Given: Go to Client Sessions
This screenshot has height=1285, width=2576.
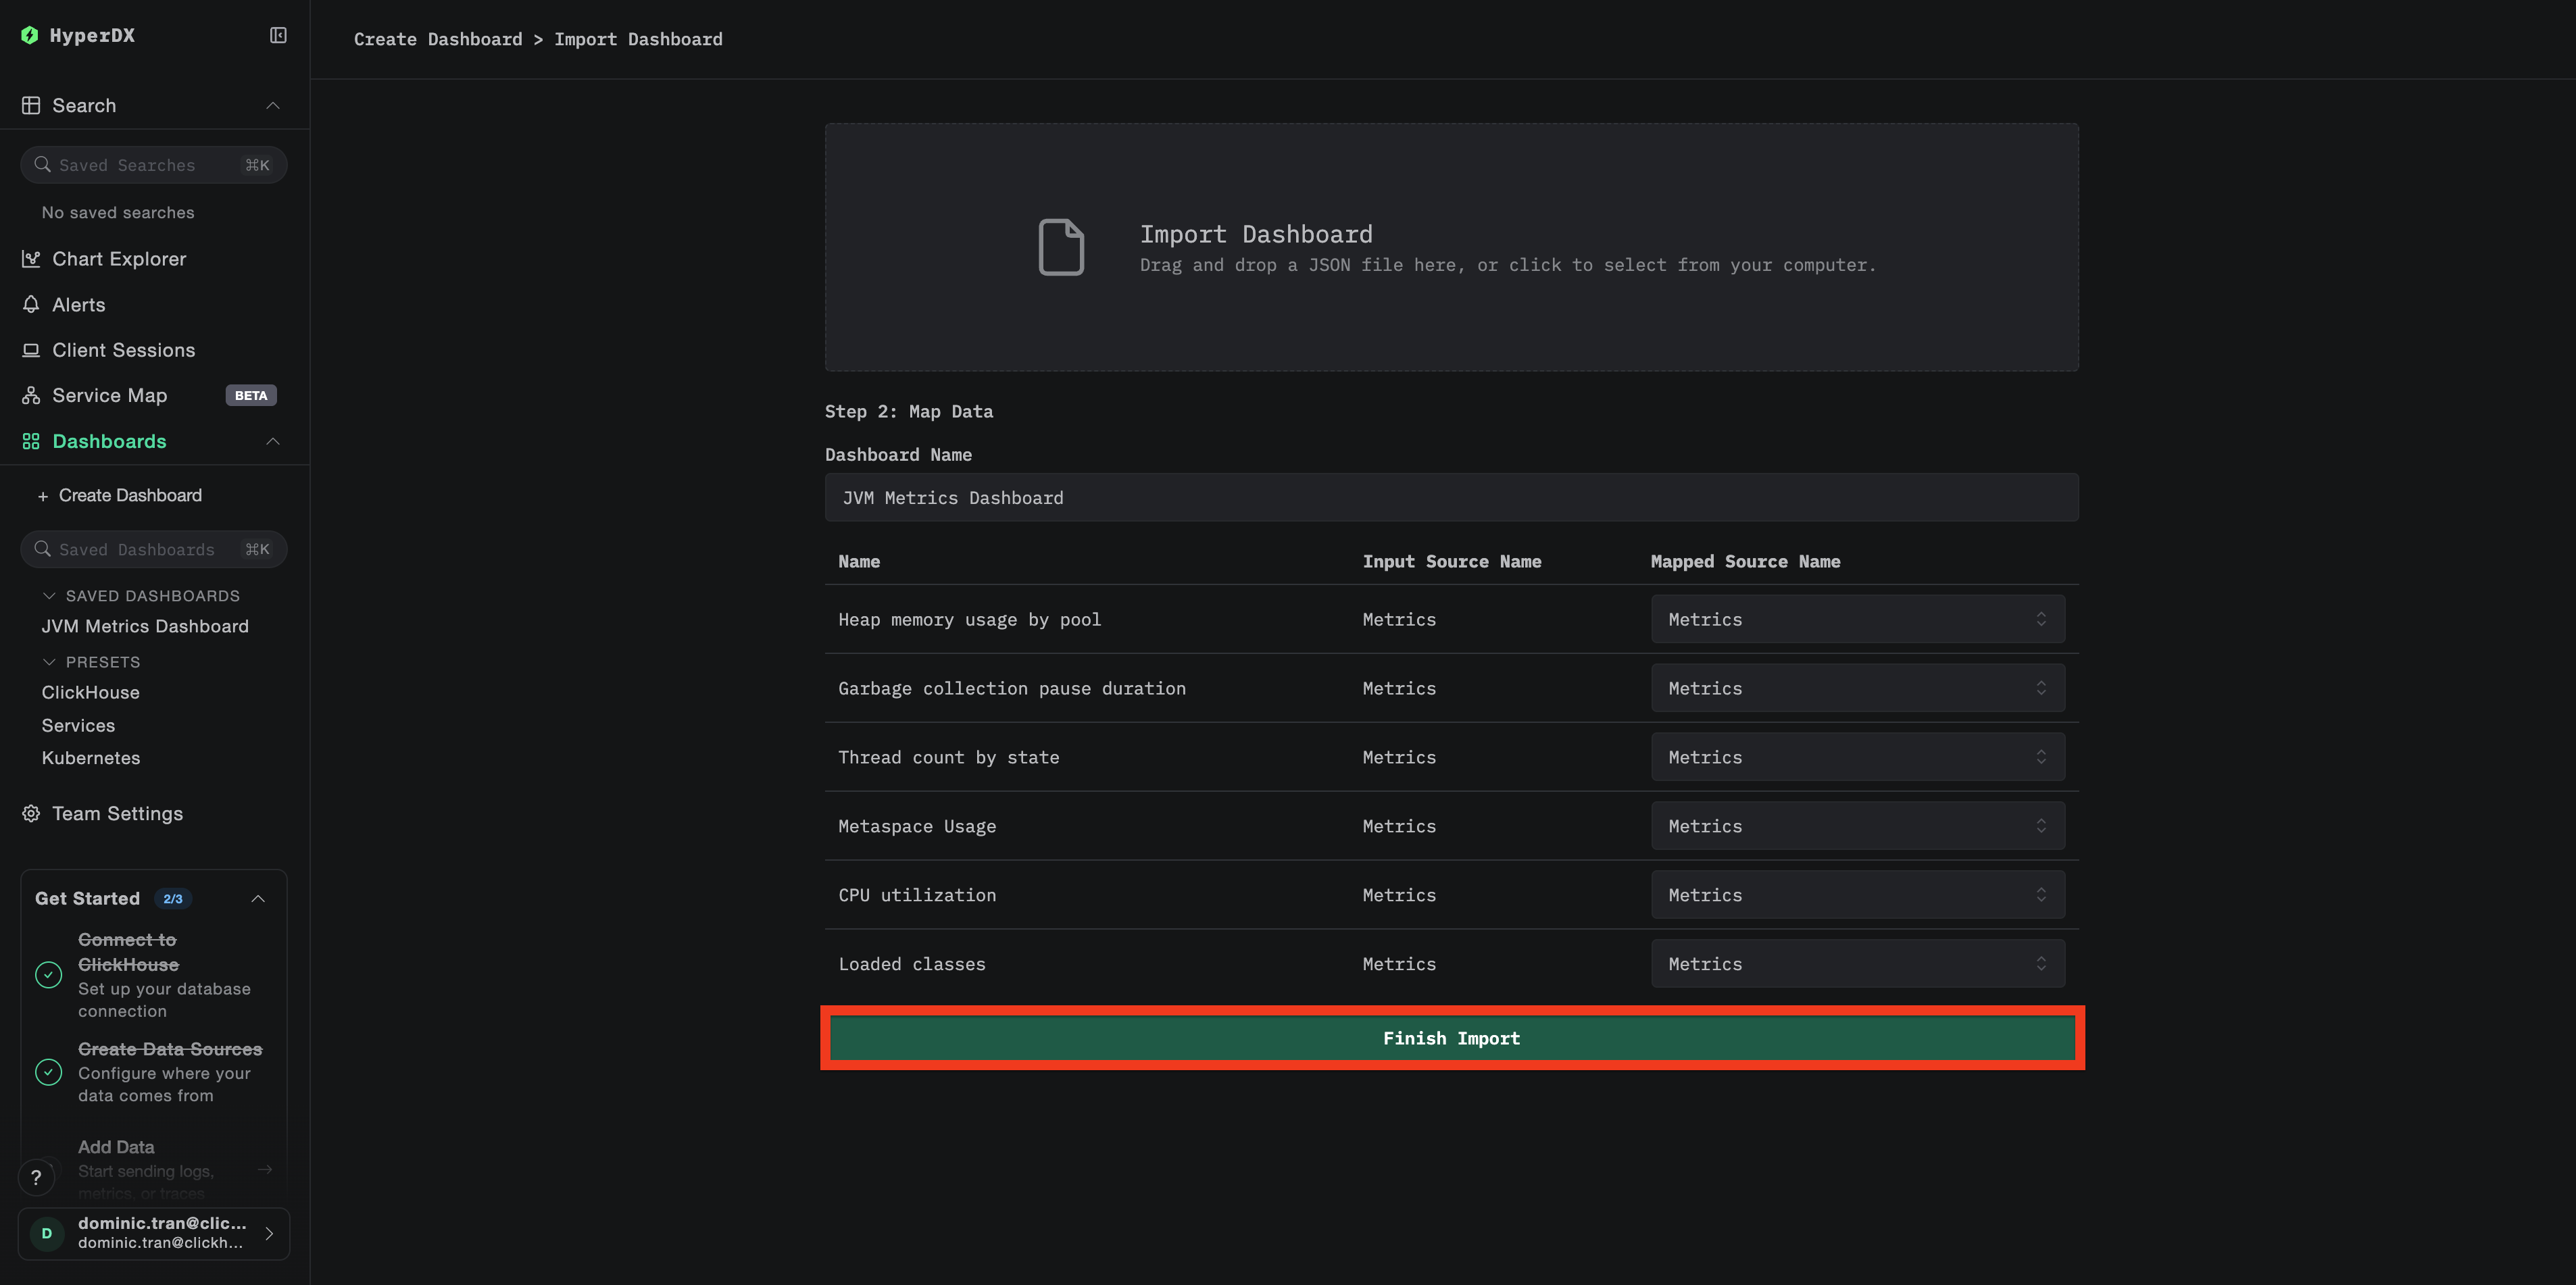Looking at the screenshot, I should (x=123, y=350).
